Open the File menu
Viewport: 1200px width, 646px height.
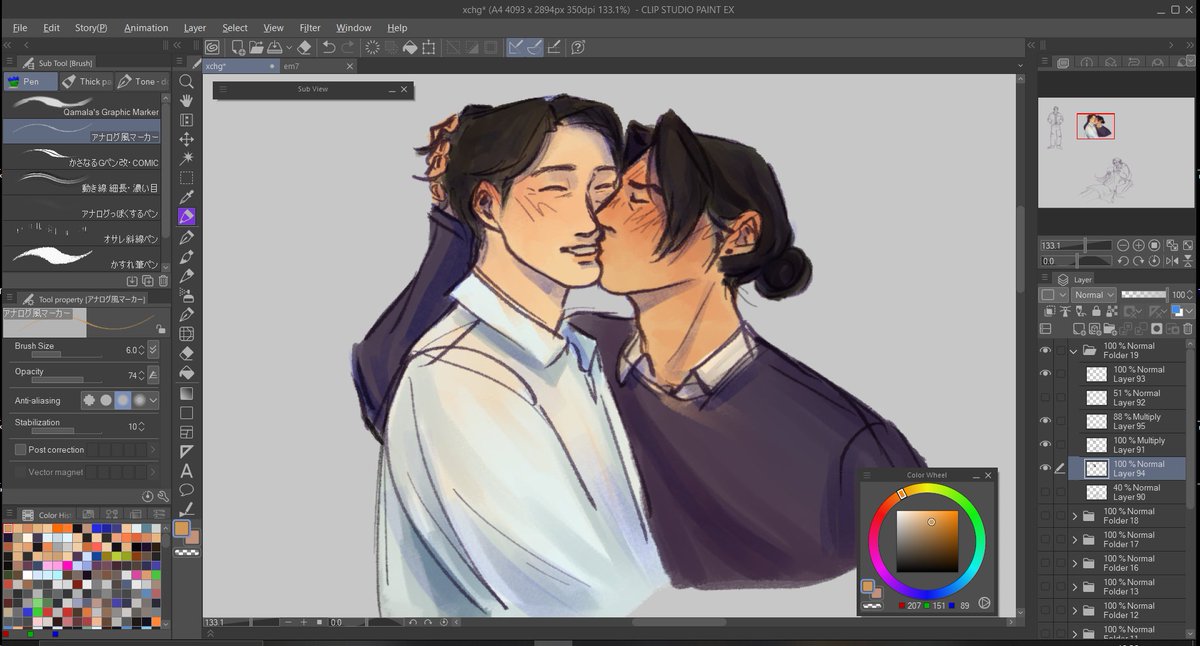tap(20, 28)
